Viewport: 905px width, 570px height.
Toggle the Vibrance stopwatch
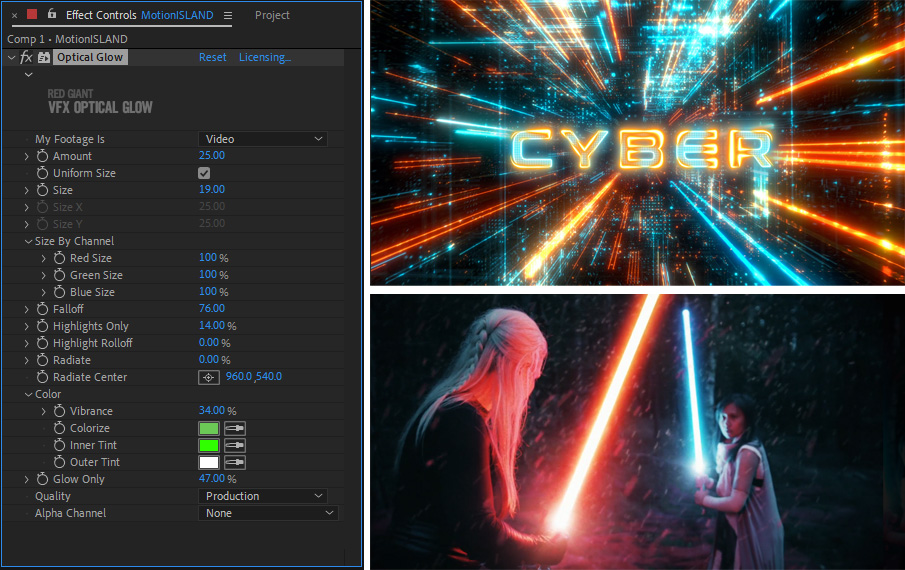coord(59,411)
